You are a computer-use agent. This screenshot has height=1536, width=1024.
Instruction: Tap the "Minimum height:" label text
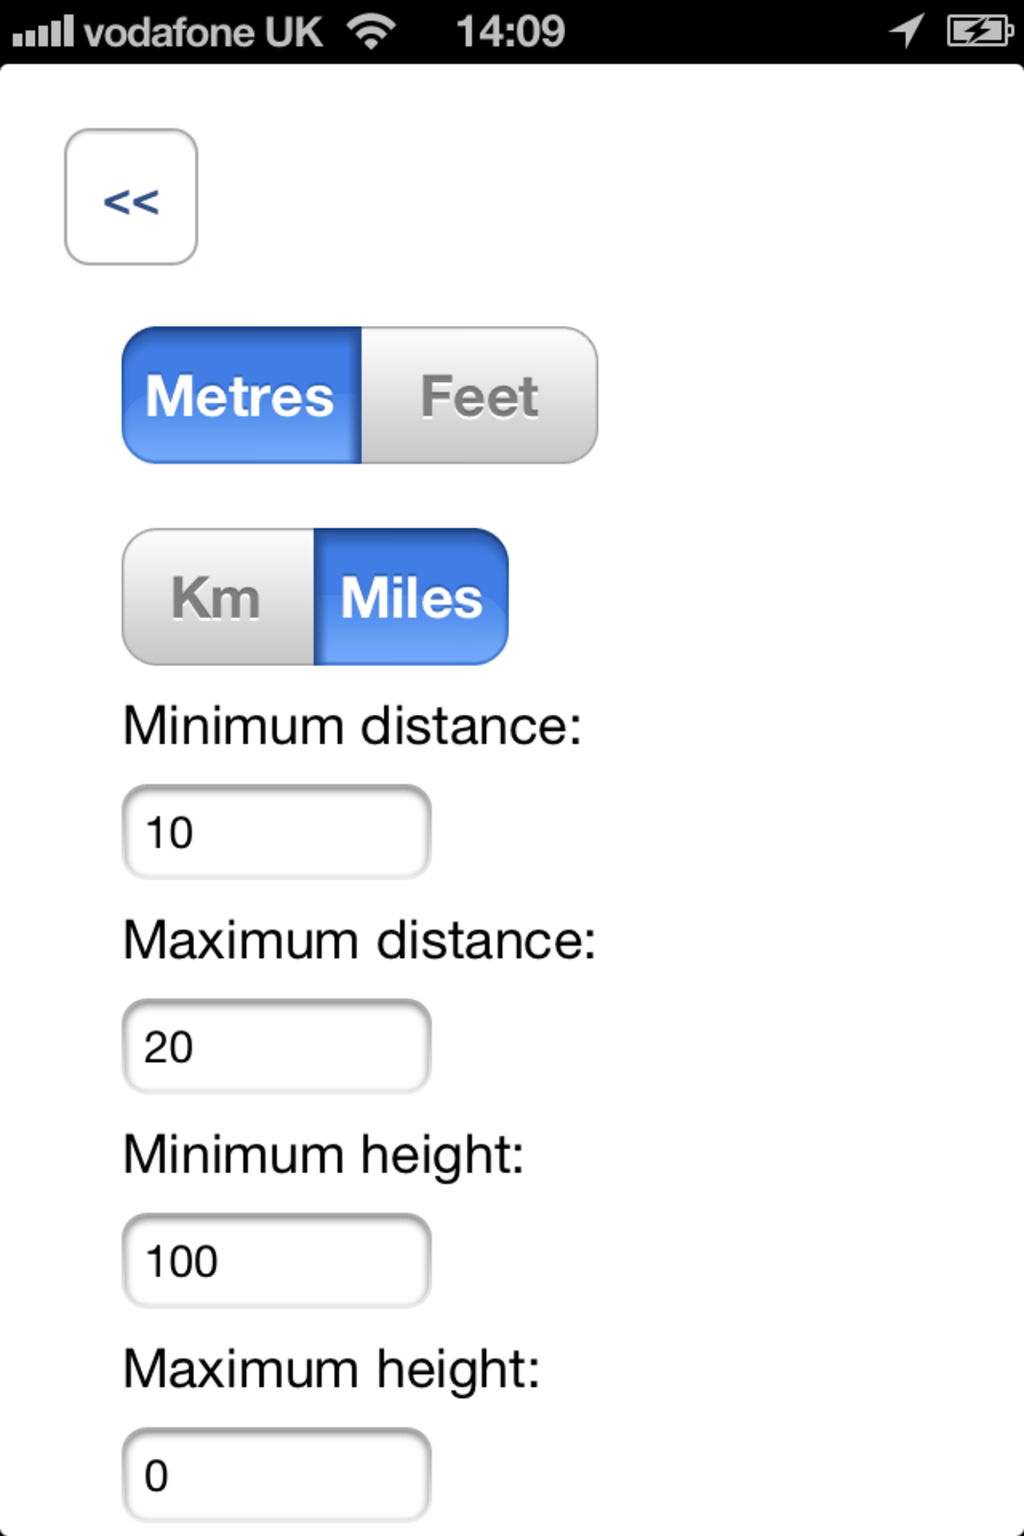coord(323,1154)
